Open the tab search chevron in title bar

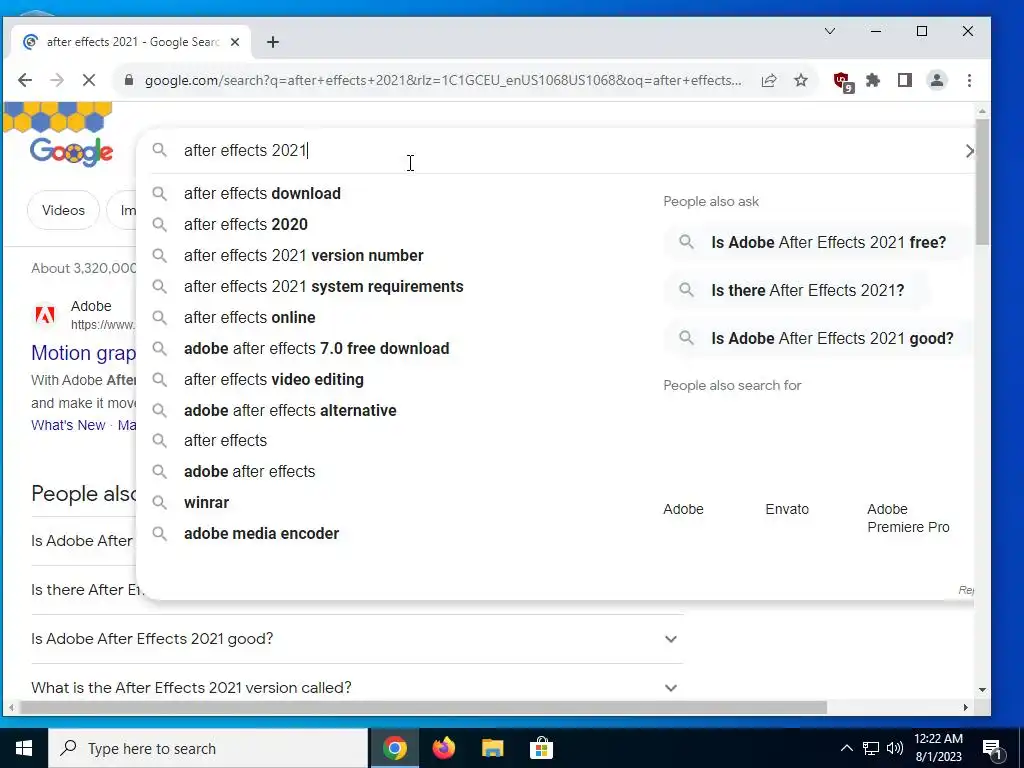point(830,31)
